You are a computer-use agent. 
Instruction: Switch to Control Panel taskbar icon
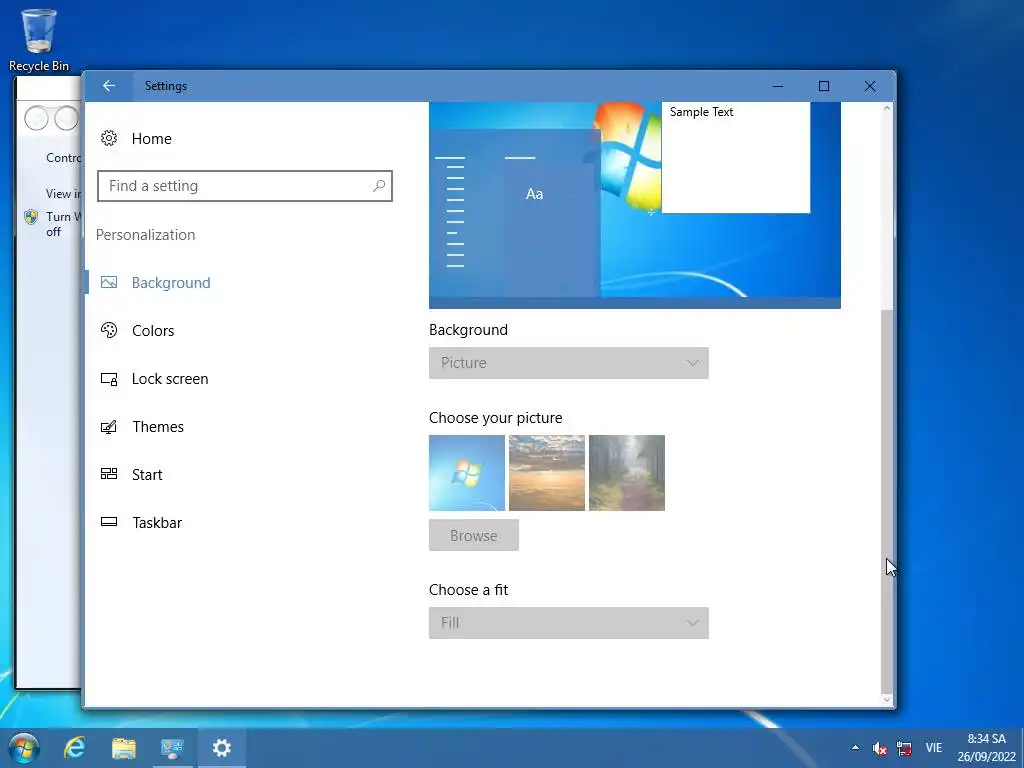click(x=172, y=748)
